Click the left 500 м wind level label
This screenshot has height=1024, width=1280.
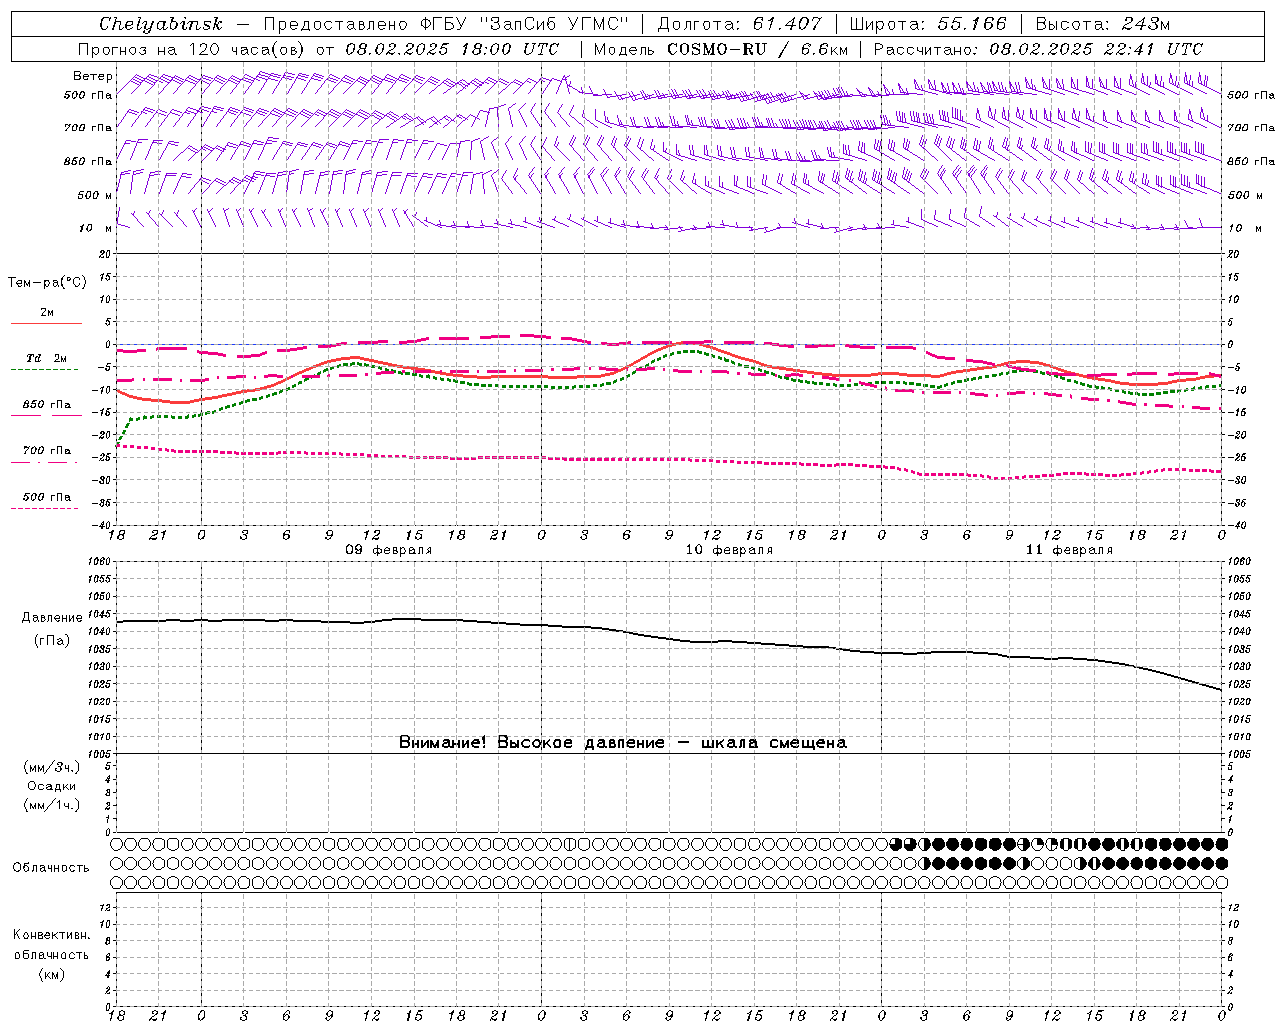click(x=95, y=195)
